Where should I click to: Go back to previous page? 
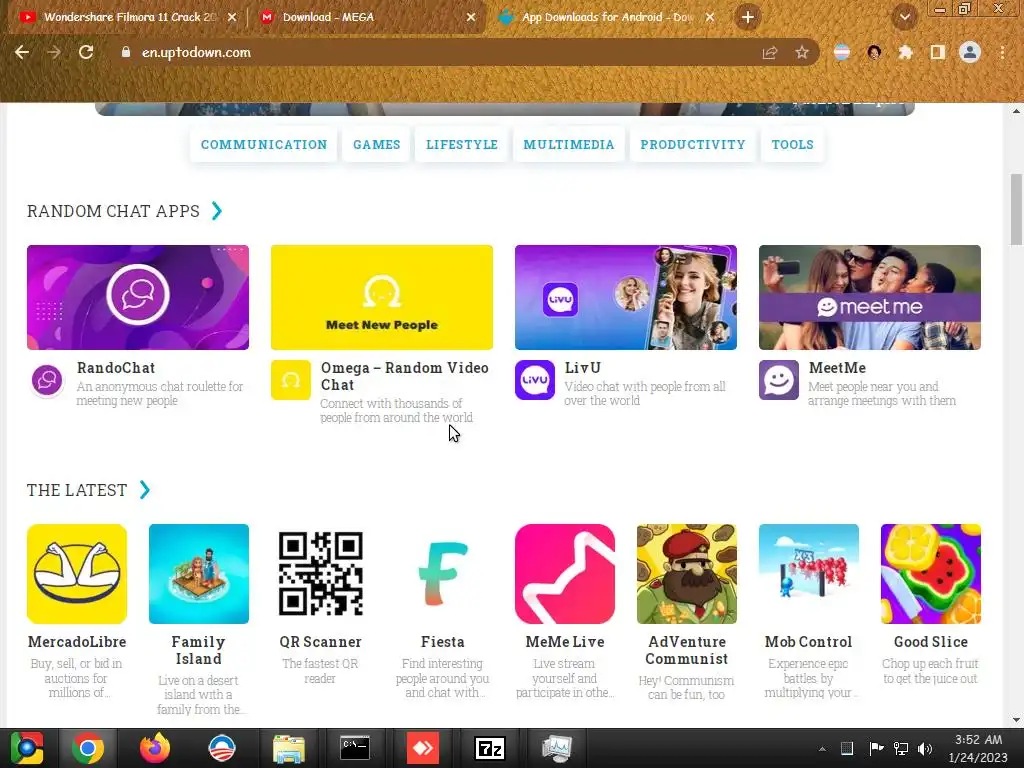tap(22, 52)
